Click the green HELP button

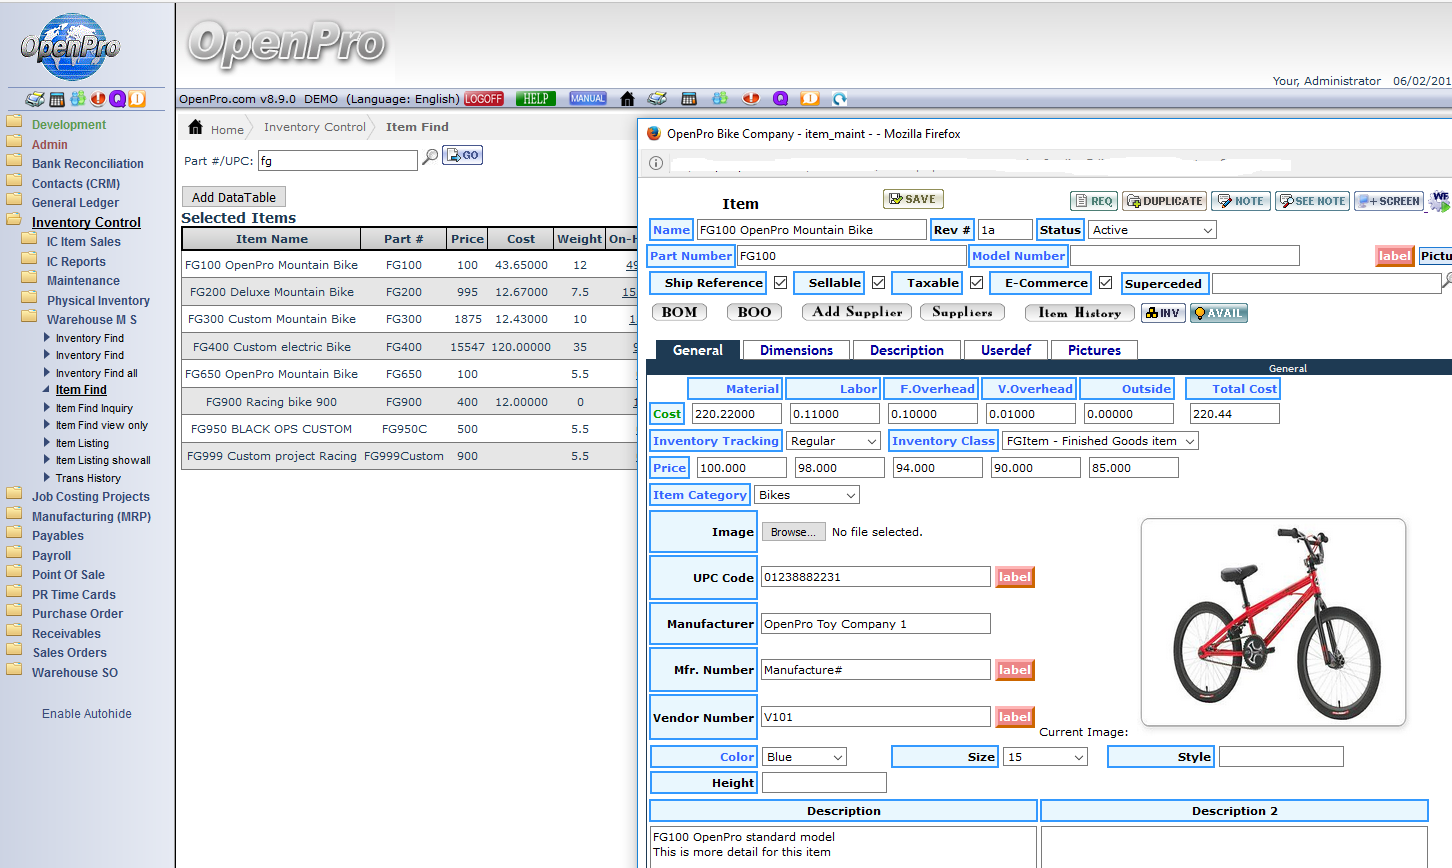(x=536, y=99)
